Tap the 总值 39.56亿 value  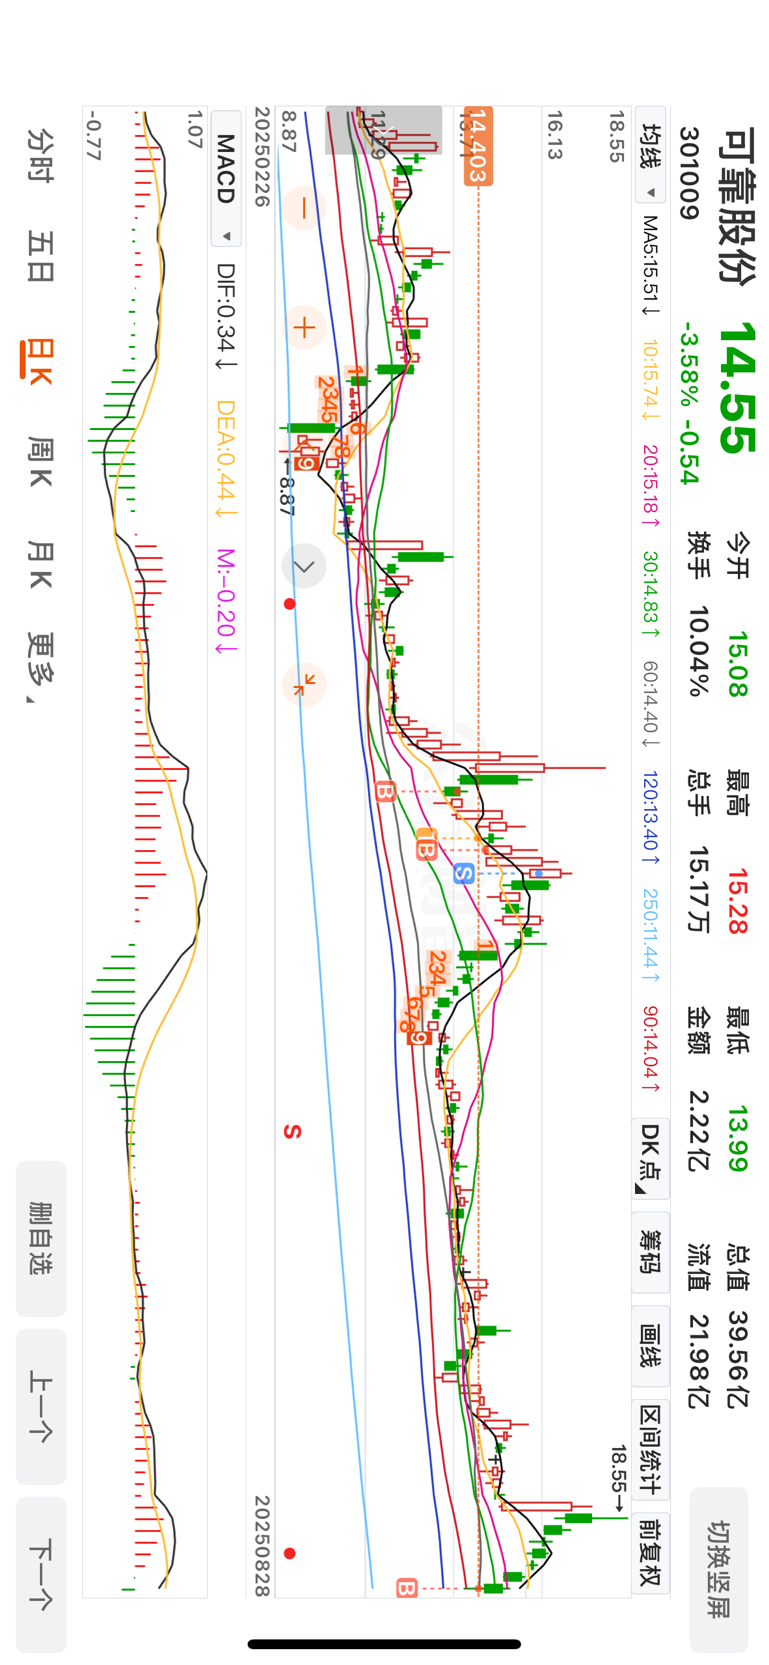(x=738, y=1360)
